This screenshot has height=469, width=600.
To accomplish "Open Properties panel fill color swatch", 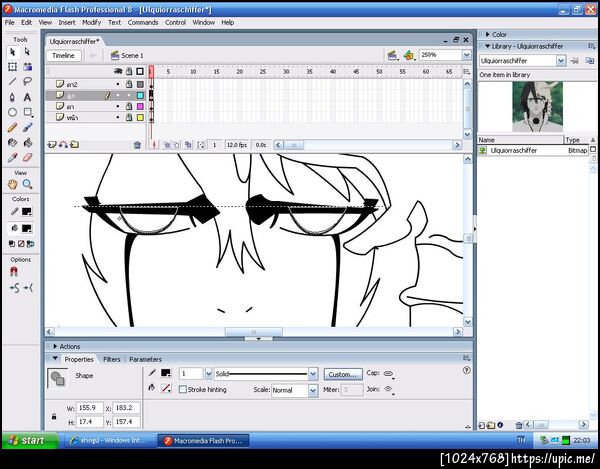I will 166,388.
